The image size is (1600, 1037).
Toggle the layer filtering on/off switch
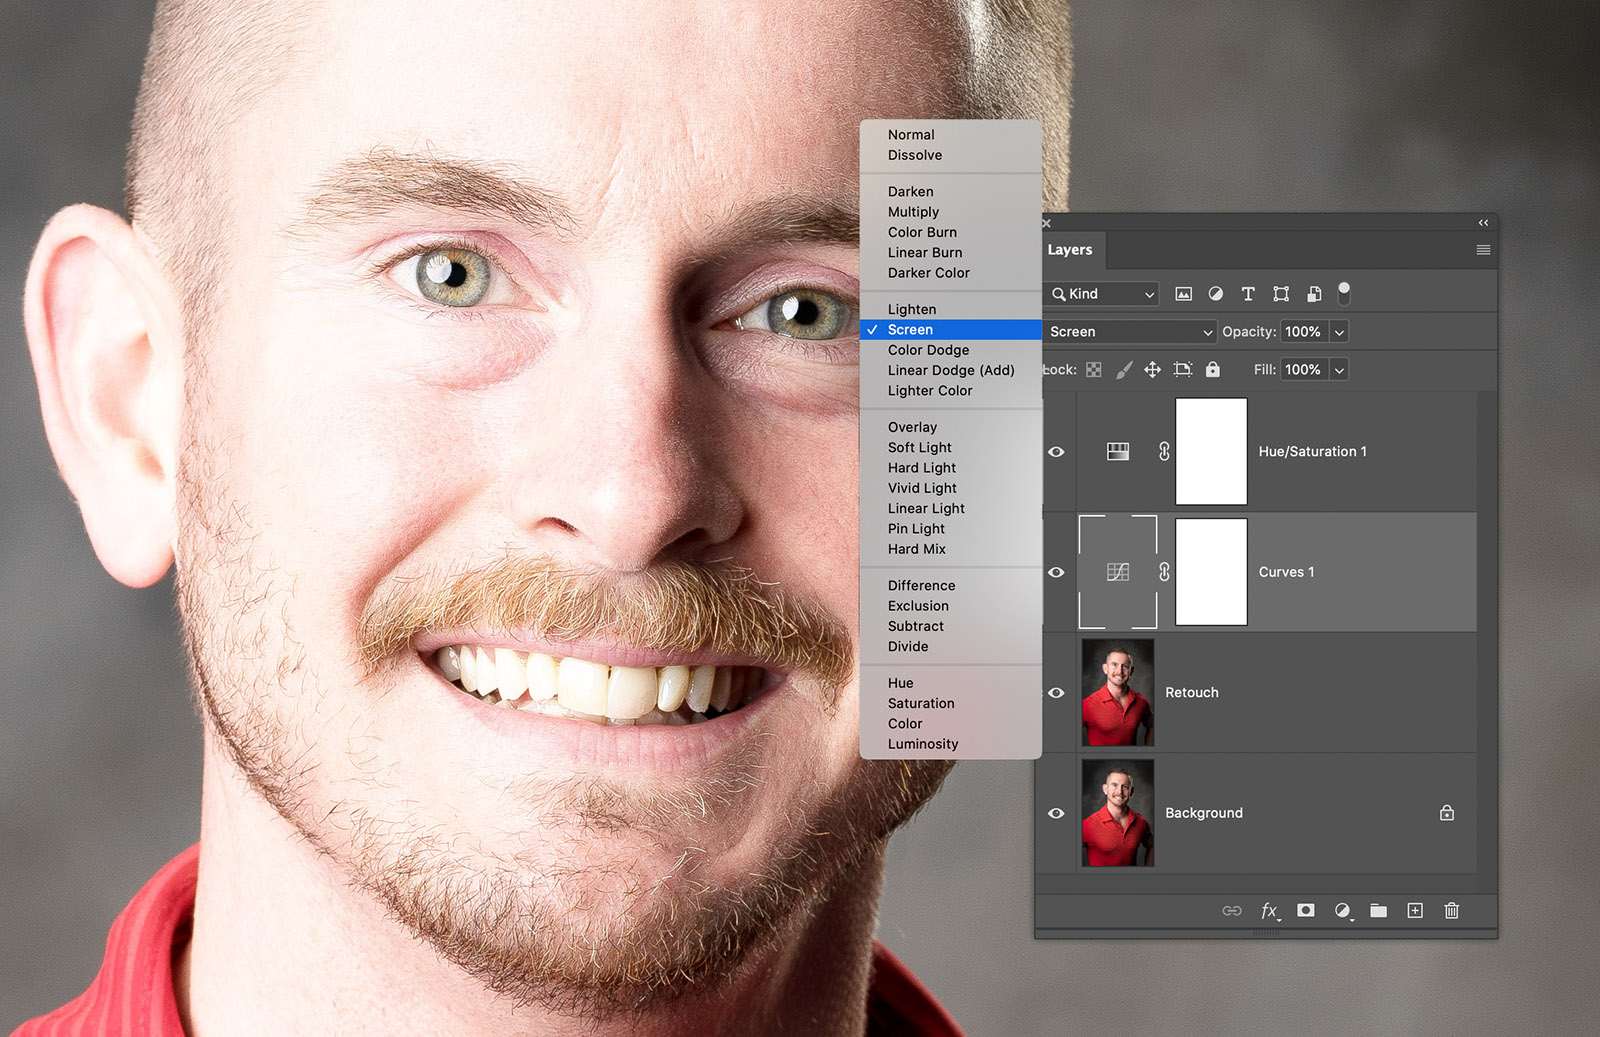point(1344,292)
